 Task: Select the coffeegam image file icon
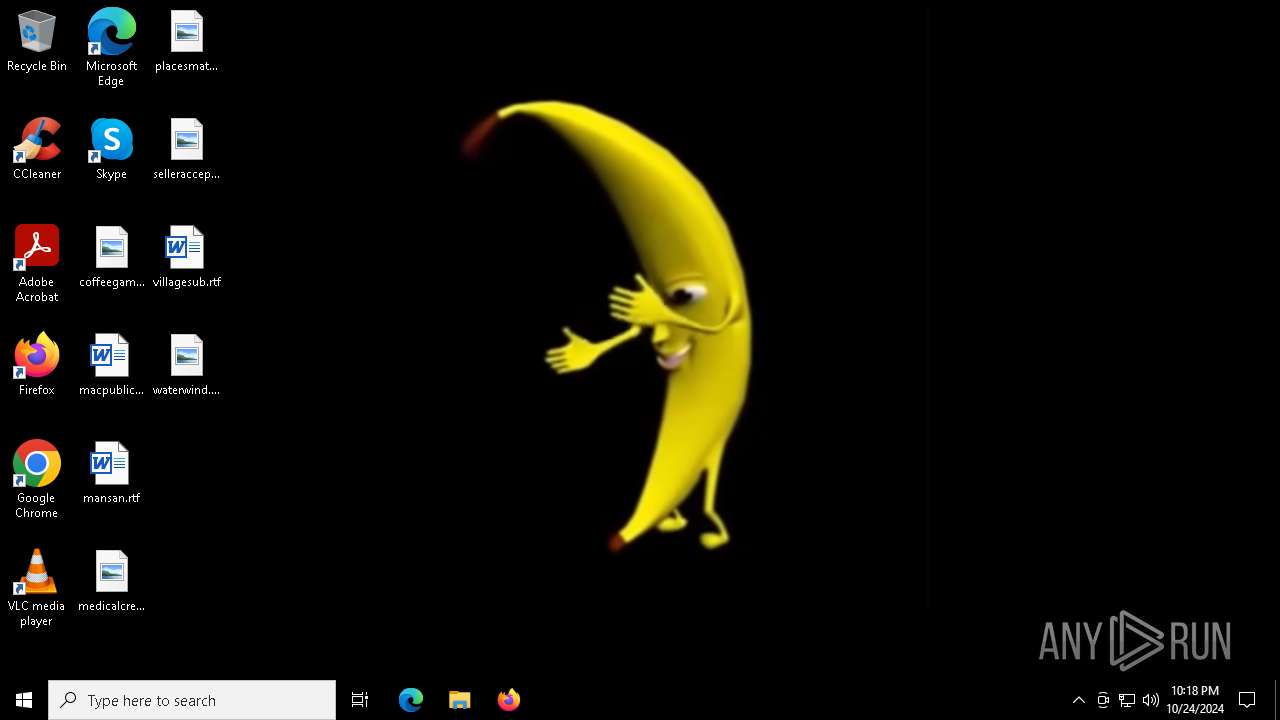(x=111, y=258)
